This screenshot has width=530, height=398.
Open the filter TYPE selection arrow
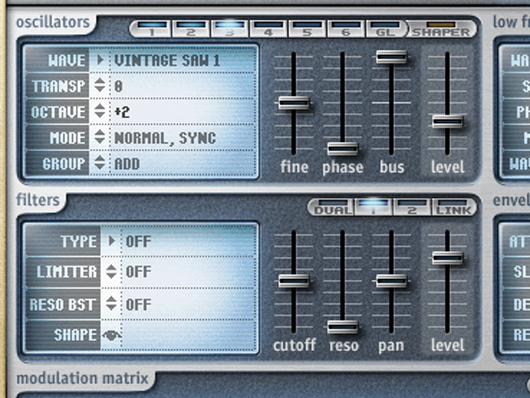pos(112,241)
